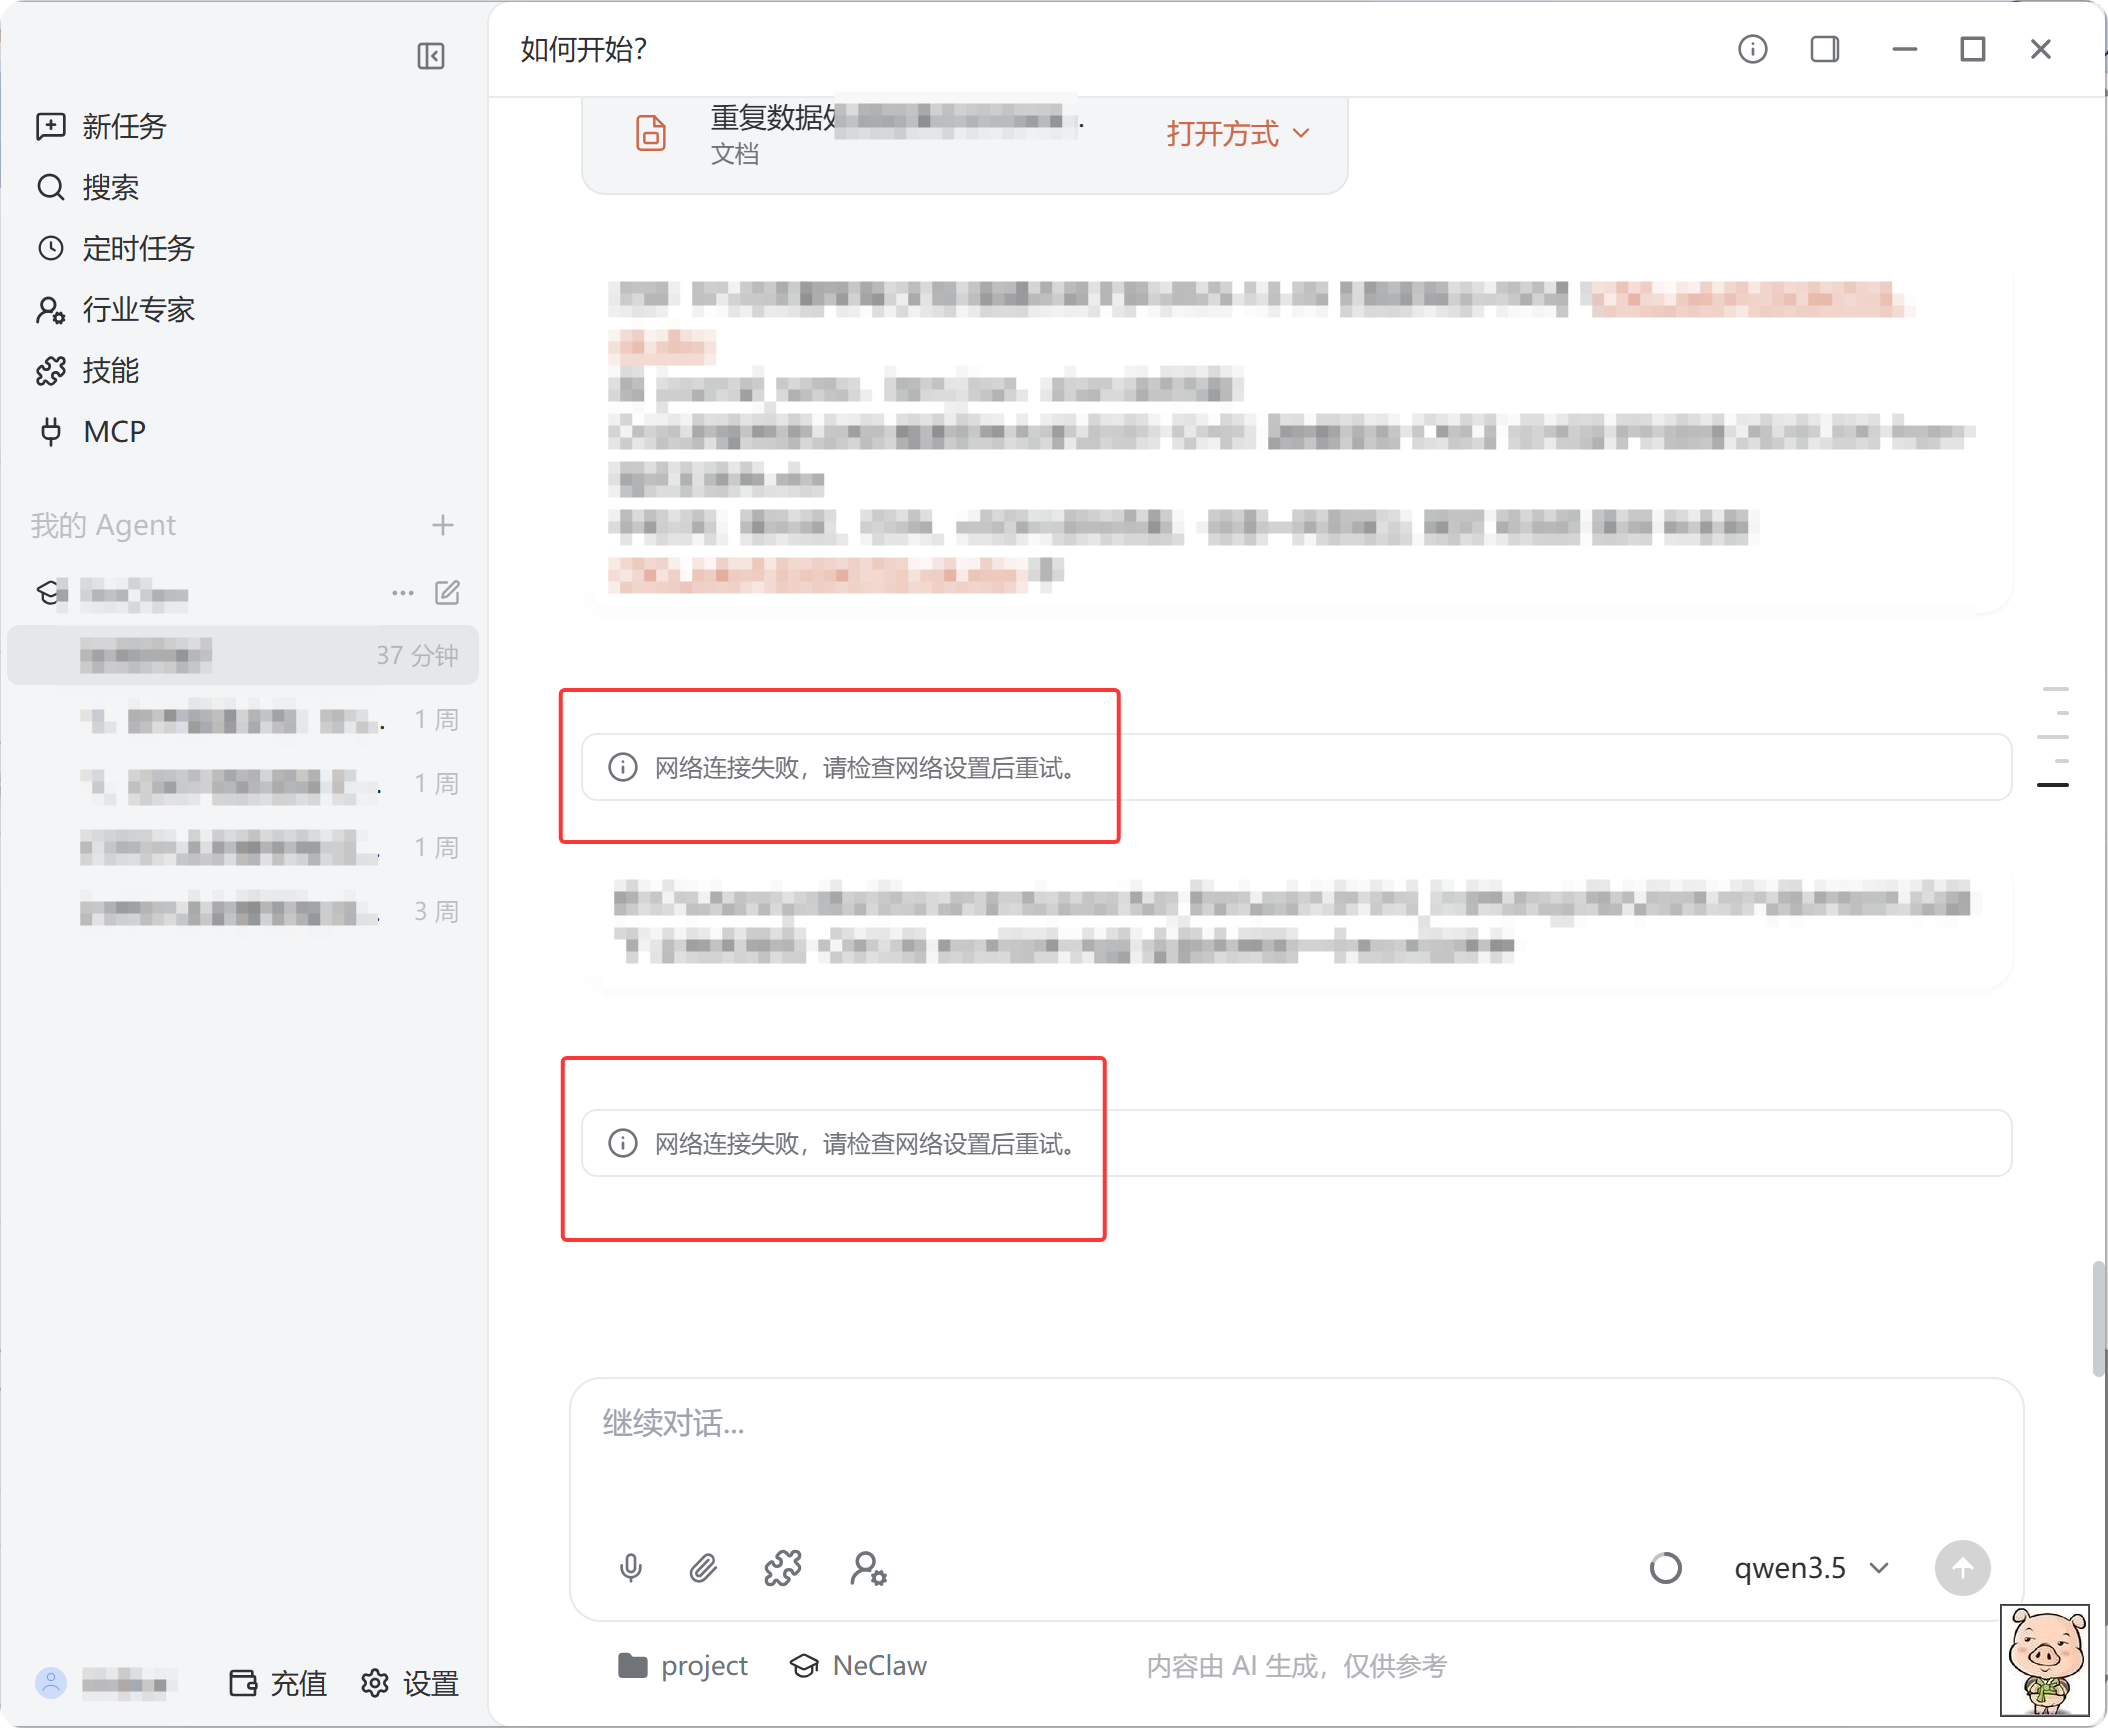Click the pig mascot thumbnail
This screenshot has height=1728, width=2108.
(2045, 1660)
